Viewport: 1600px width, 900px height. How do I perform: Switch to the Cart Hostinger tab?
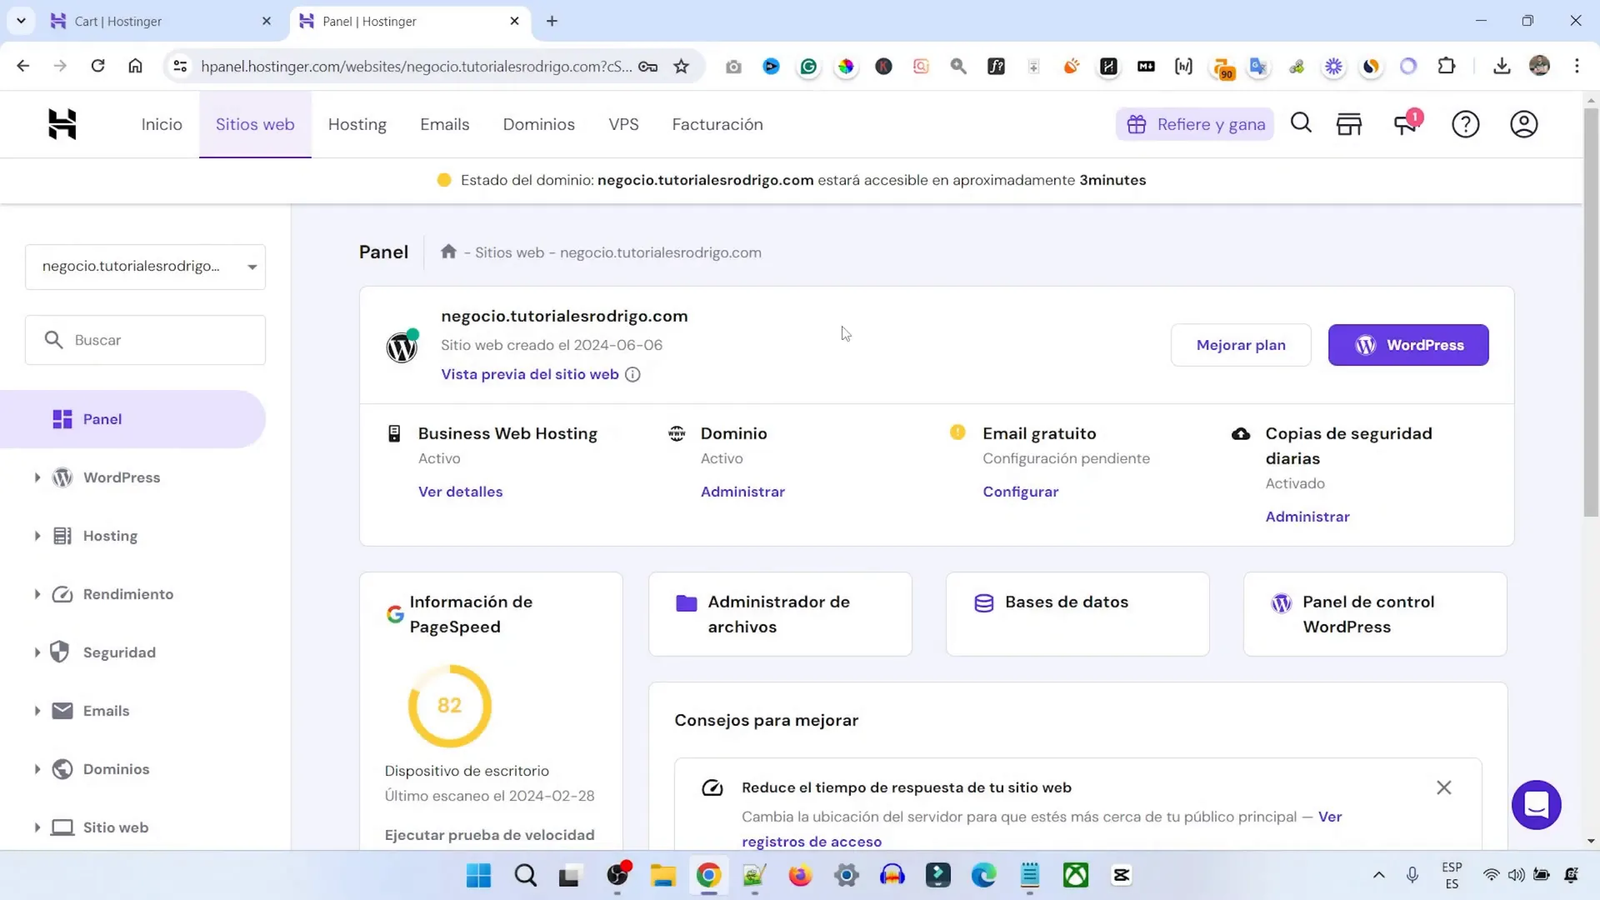click(120, 20)
